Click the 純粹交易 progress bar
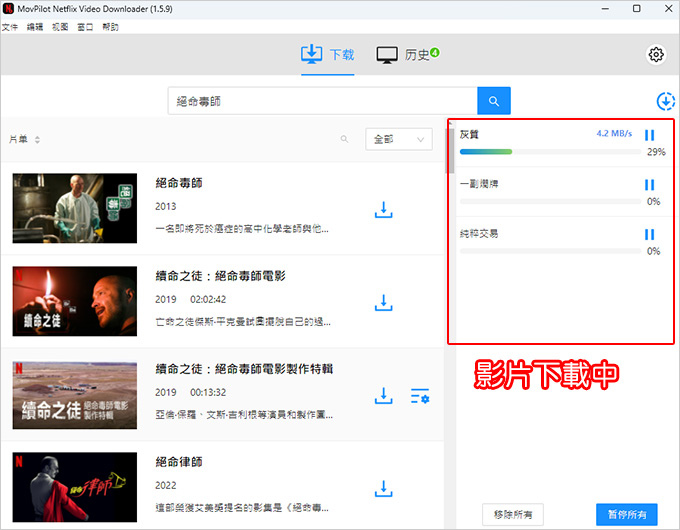 (x=550, y=251)
